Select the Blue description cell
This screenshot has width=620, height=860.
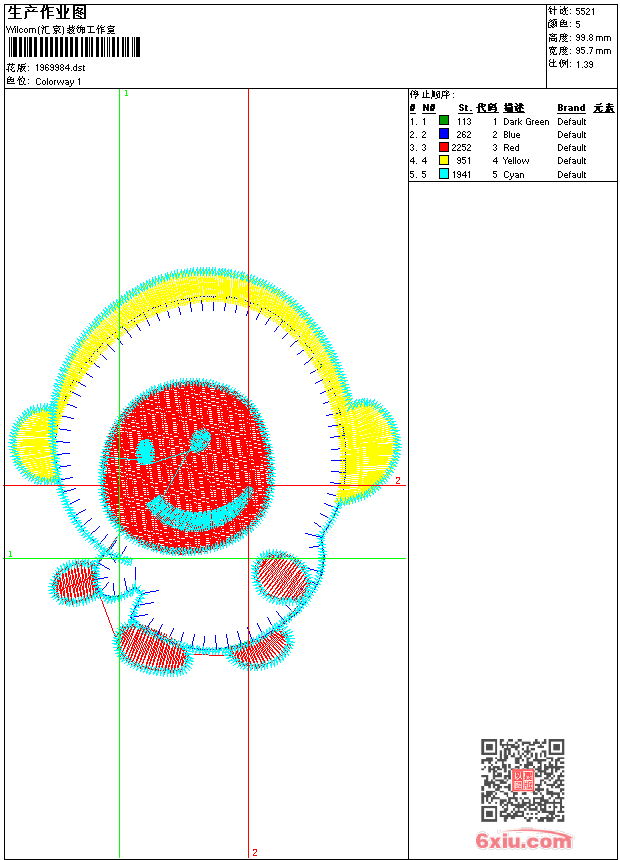[511, 135]
